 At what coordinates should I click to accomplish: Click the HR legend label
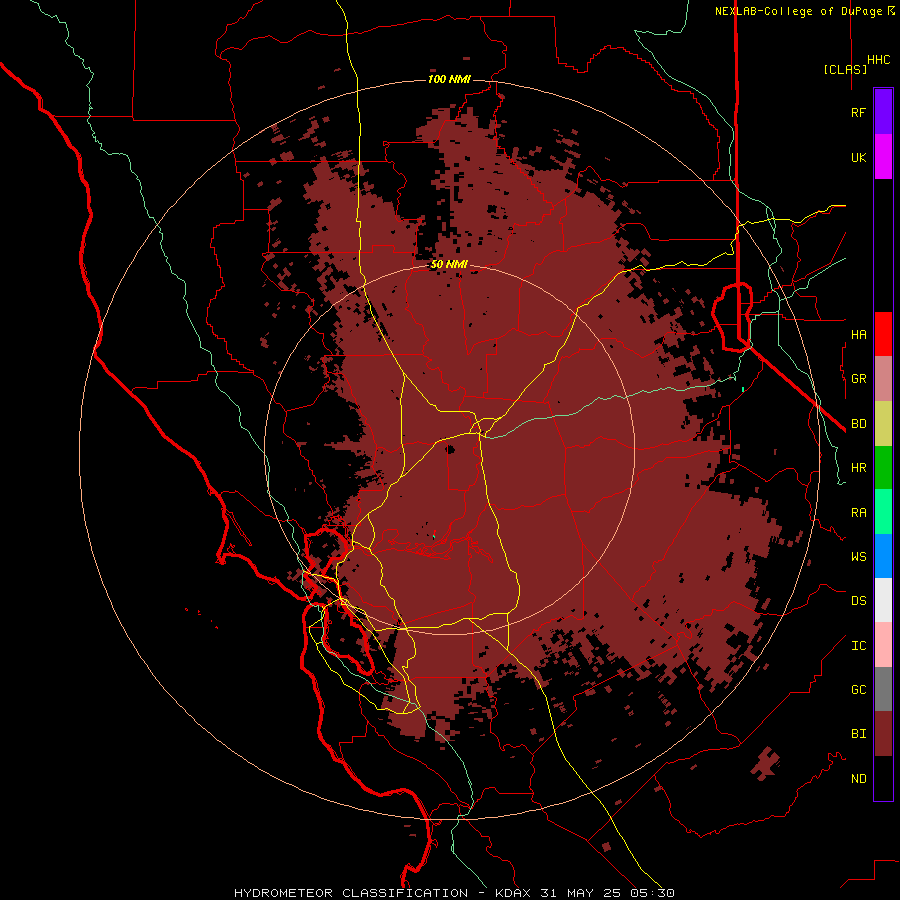pyautogui.click(x=858, y=468)
